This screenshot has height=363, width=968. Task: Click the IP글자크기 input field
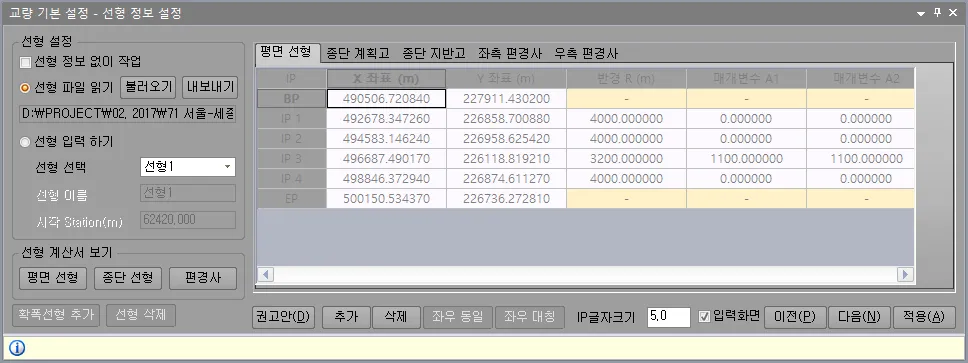tap(669, 317)
